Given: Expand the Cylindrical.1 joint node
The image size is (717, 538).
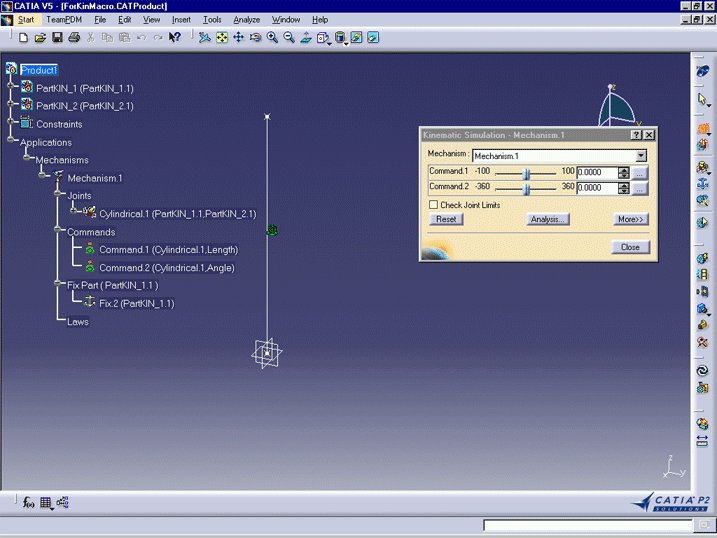Looking at the screenshot, I should [x=75, y=213].
